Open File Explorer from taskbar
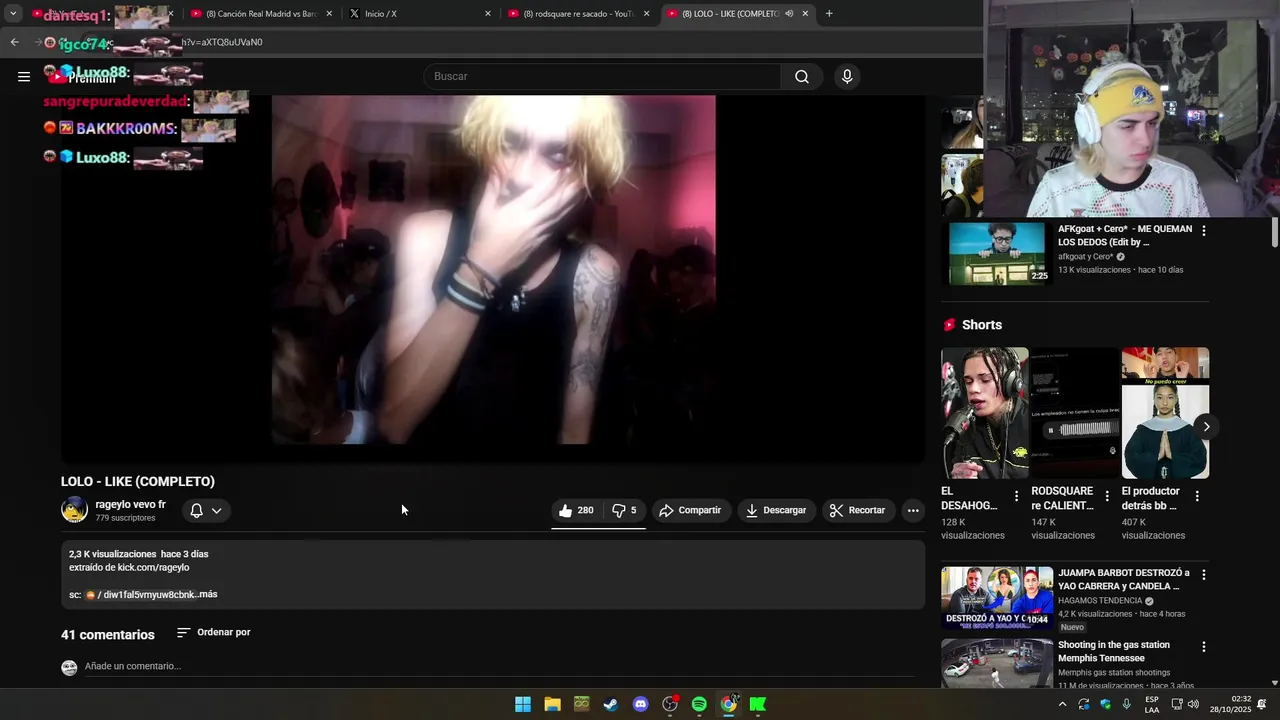This screenshot has width=1280, height=720. tap(552, 704)
